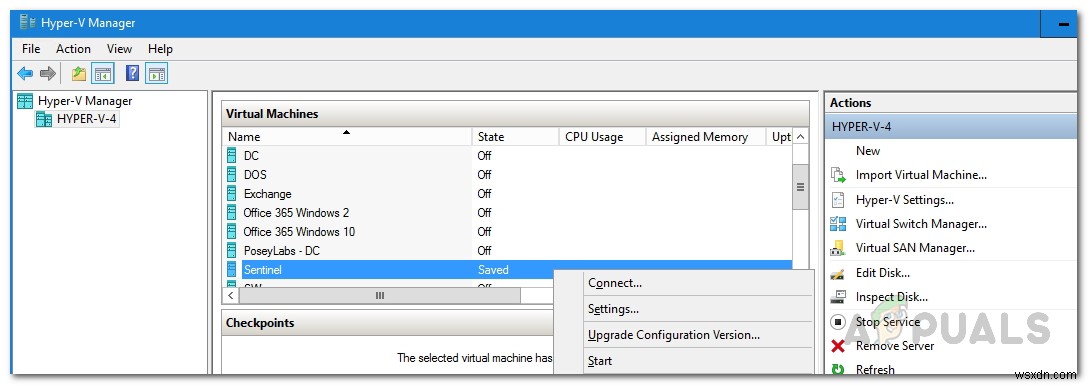Click the Stop Service action

888,322
